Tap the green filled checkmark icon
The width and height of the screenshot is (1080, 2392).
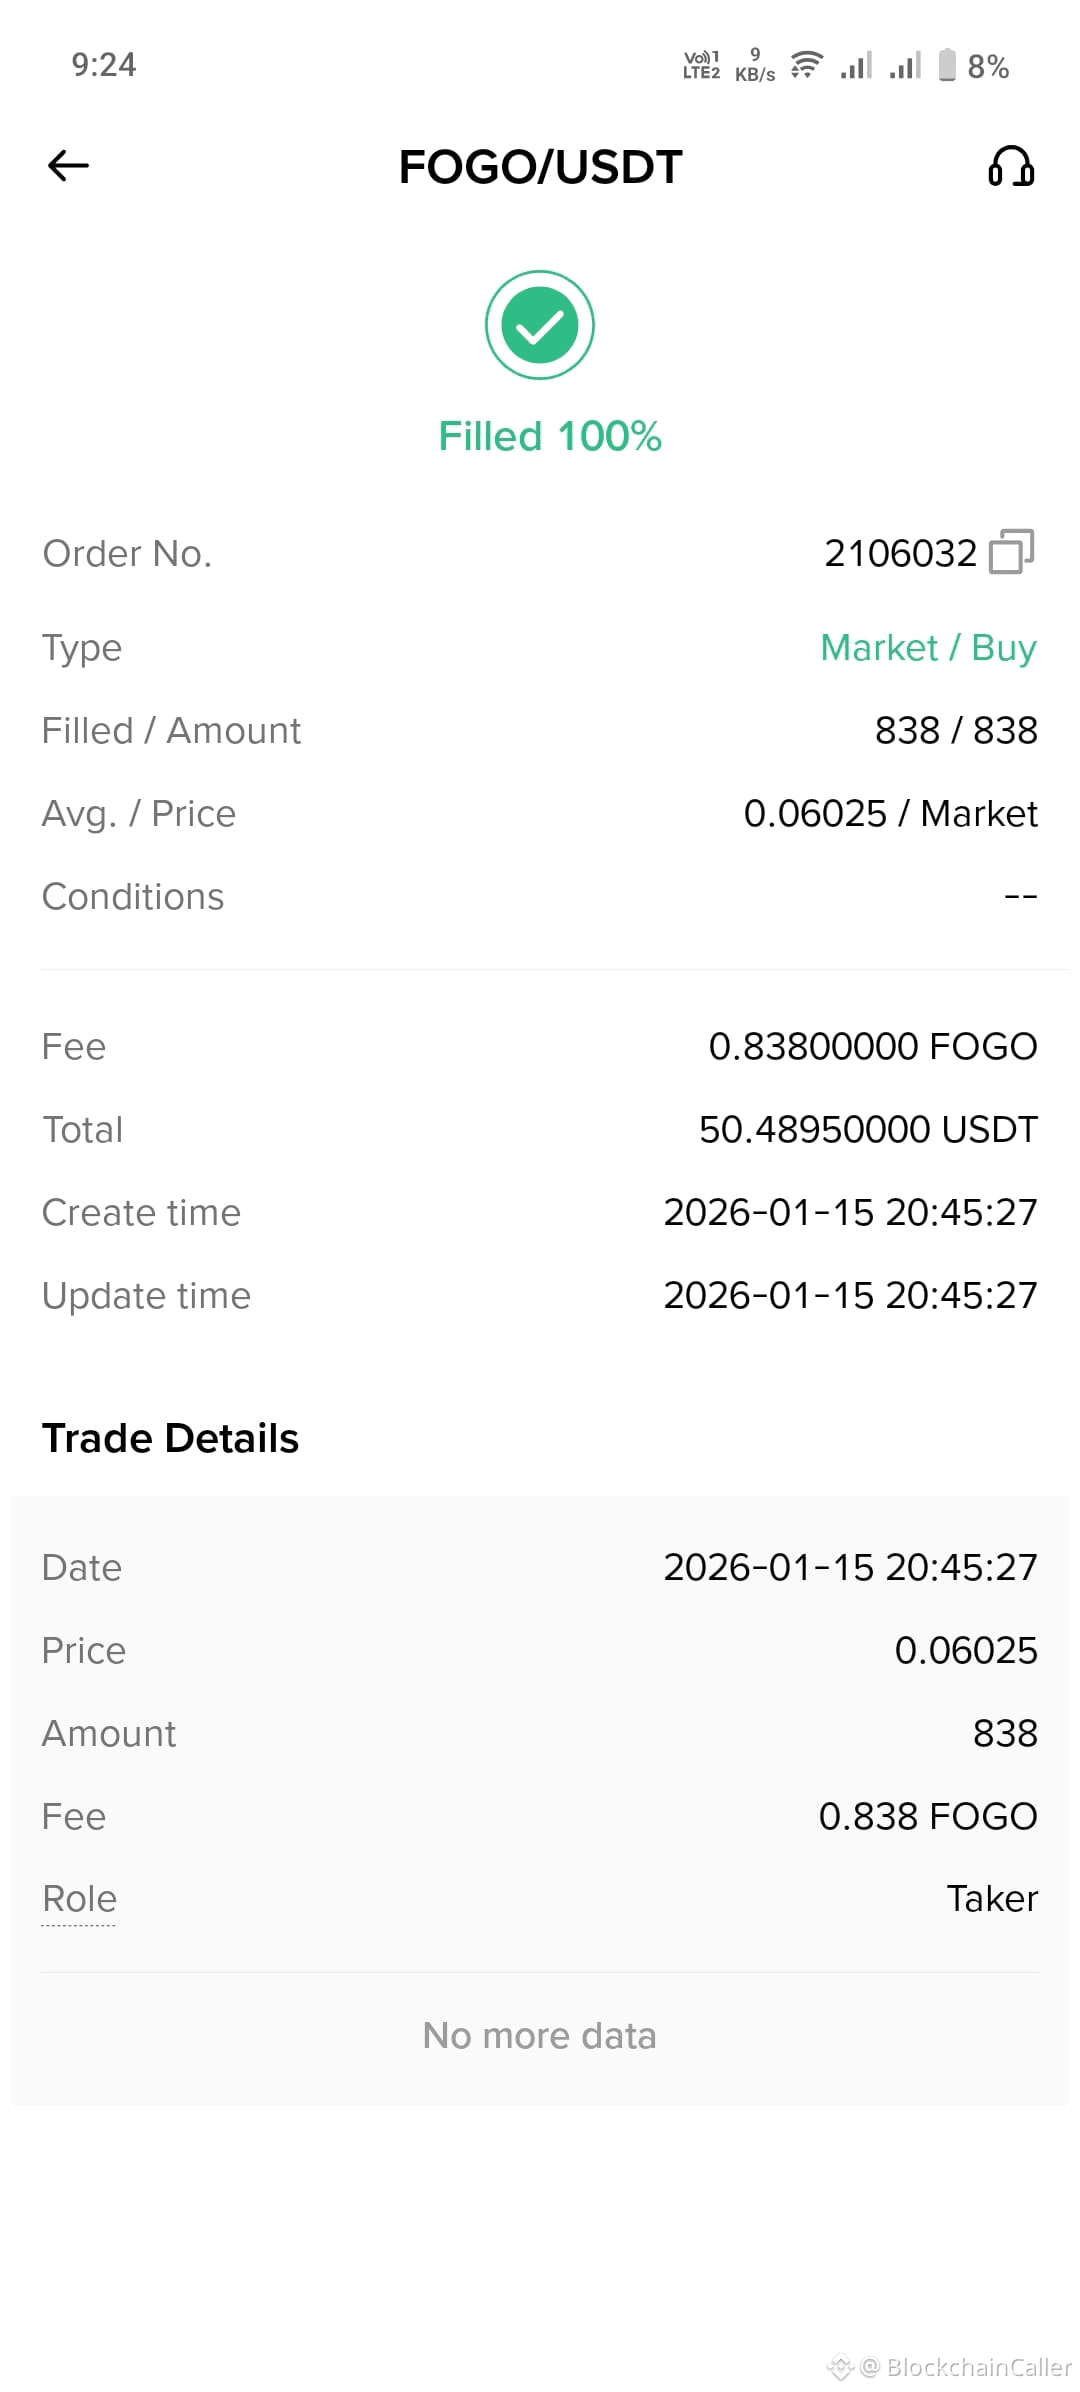click(540, 325)
